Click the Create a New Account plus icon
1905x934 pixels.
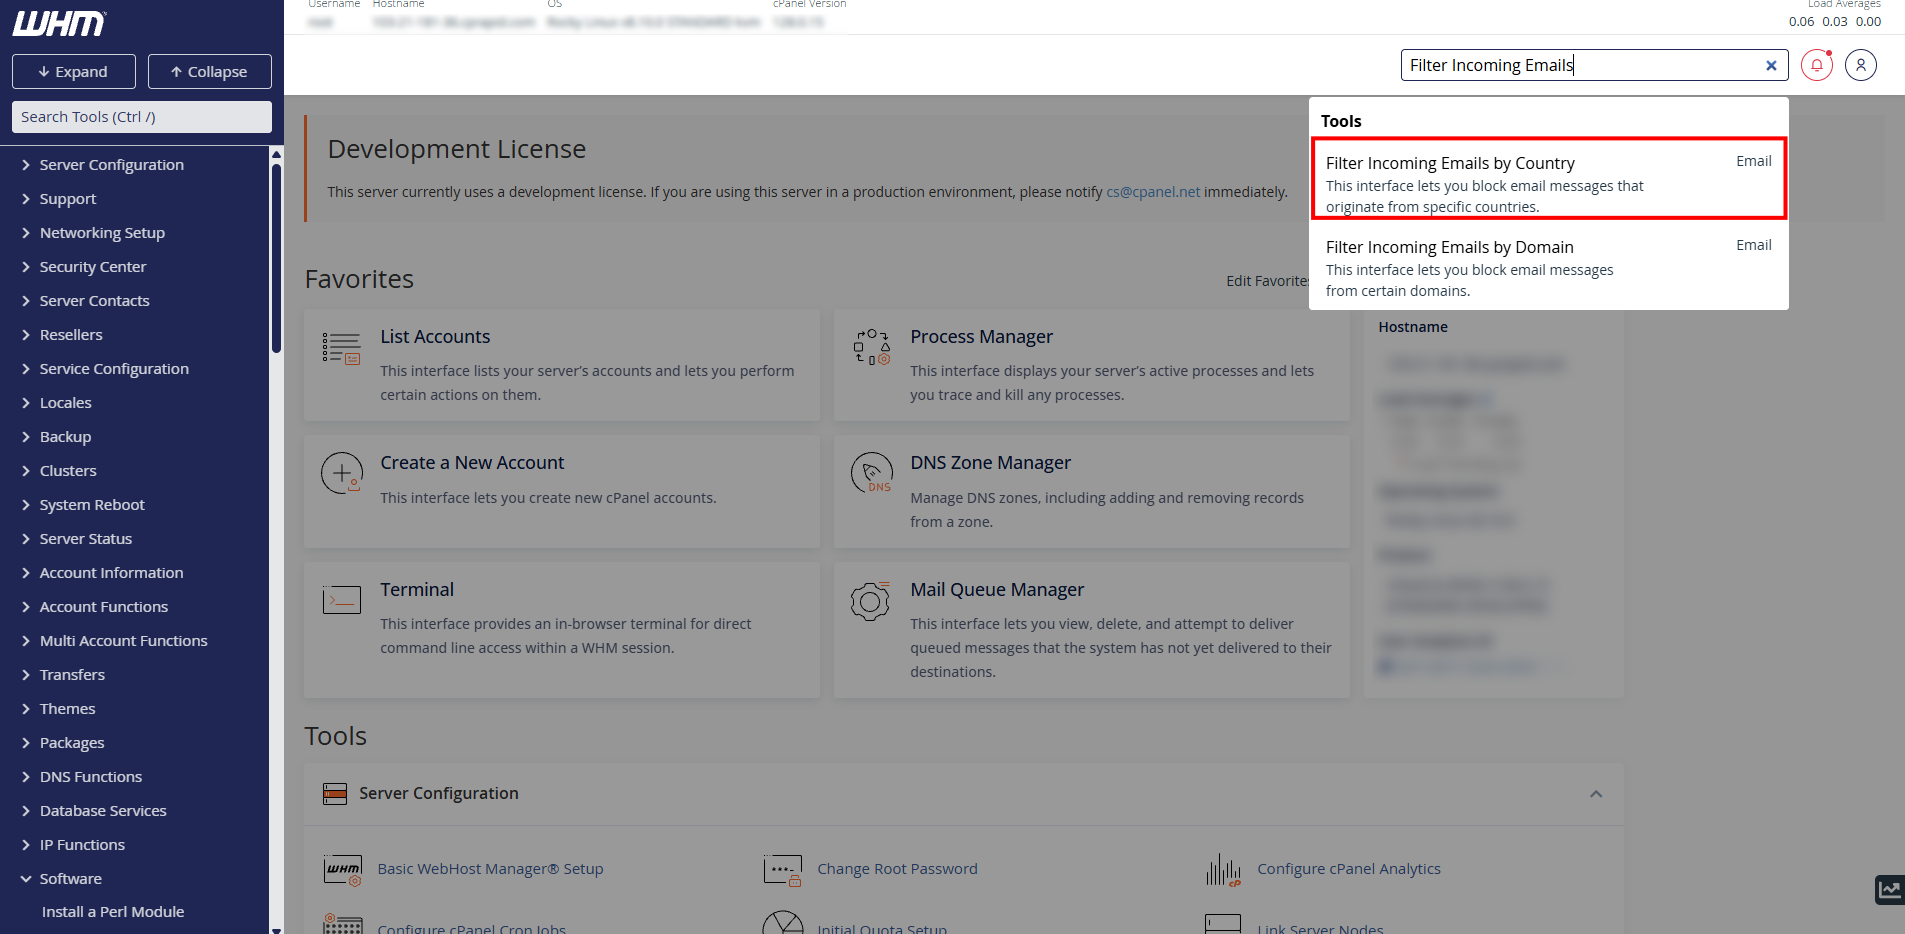tap(341, 473)
